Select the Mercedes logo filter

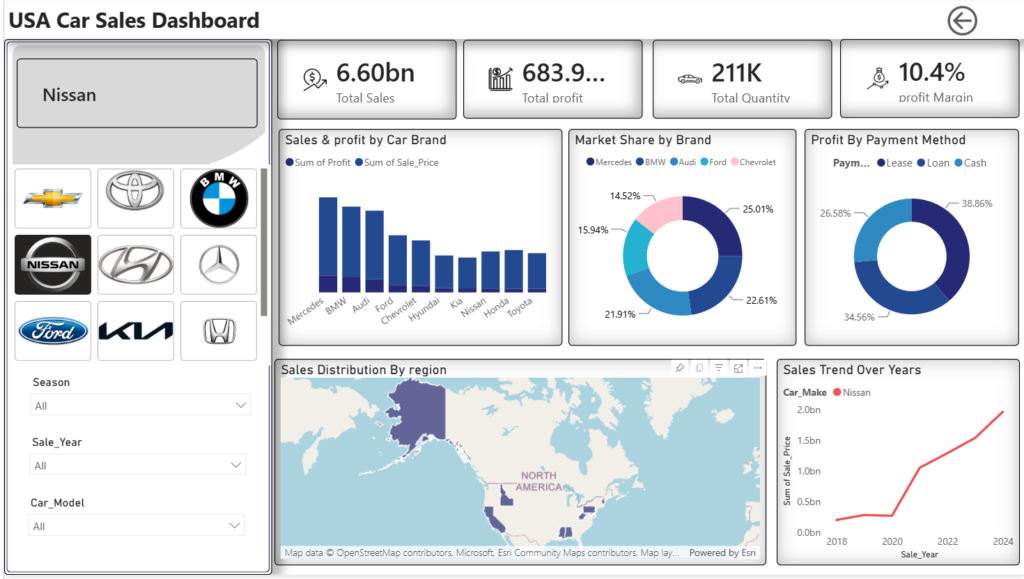pos(219,264)
